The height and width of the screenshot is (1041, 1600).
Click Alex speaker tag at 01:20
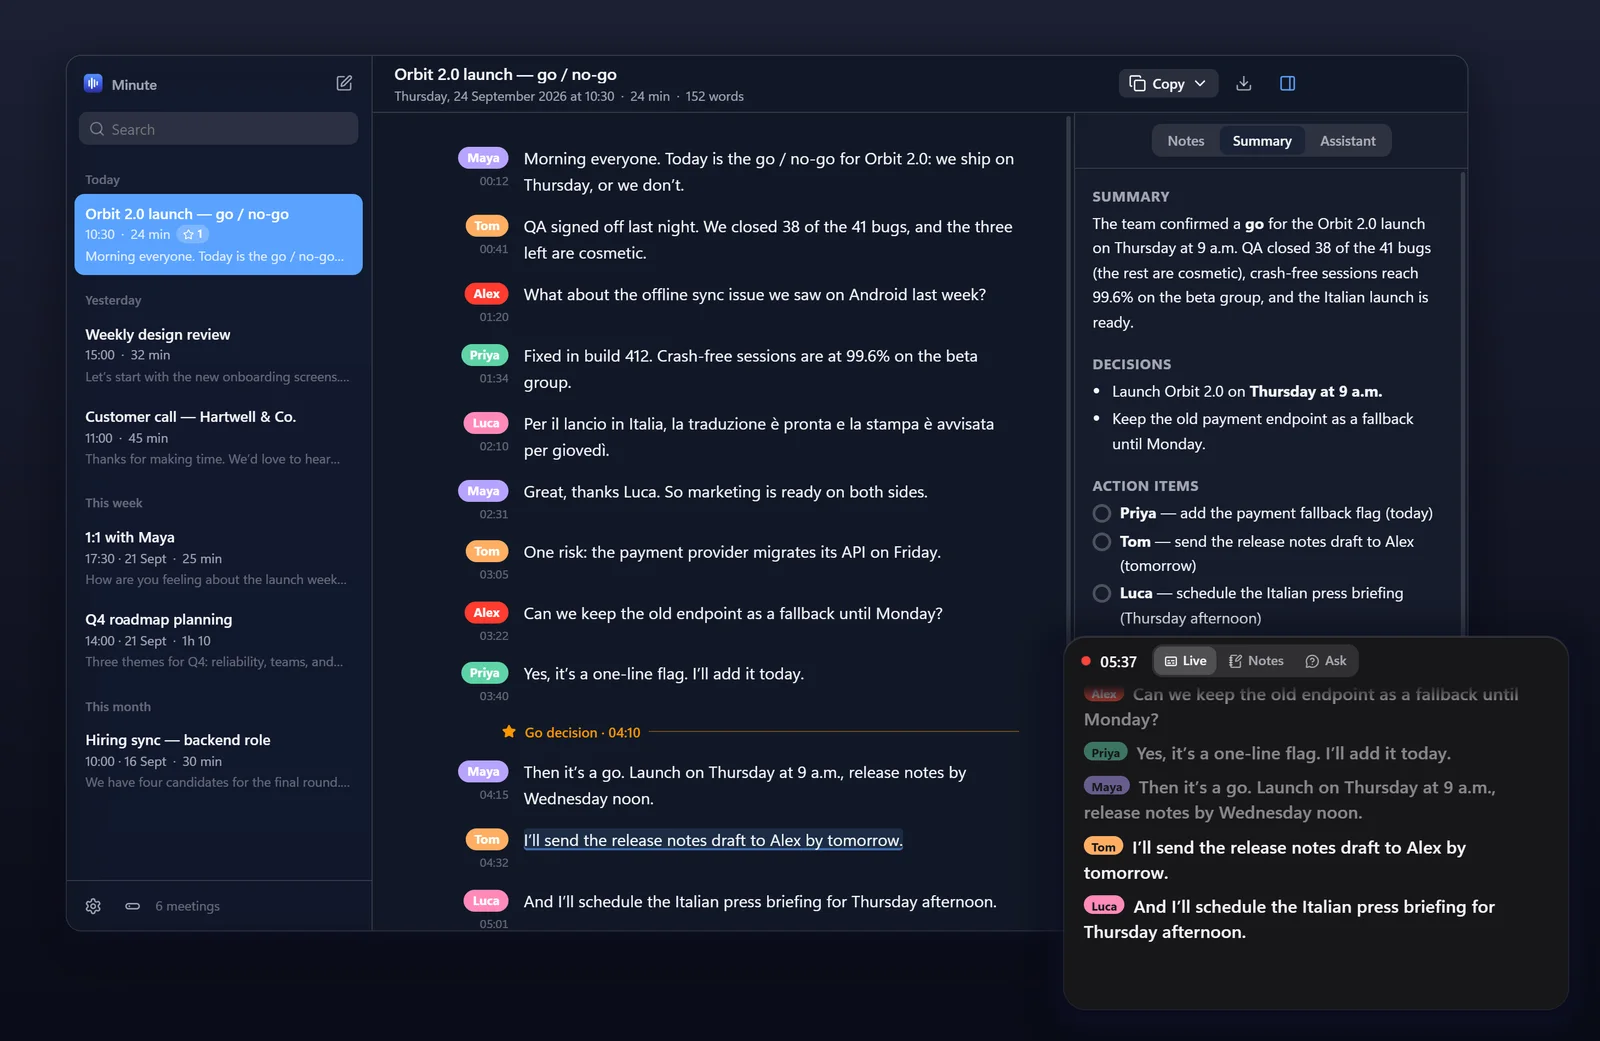486,294
